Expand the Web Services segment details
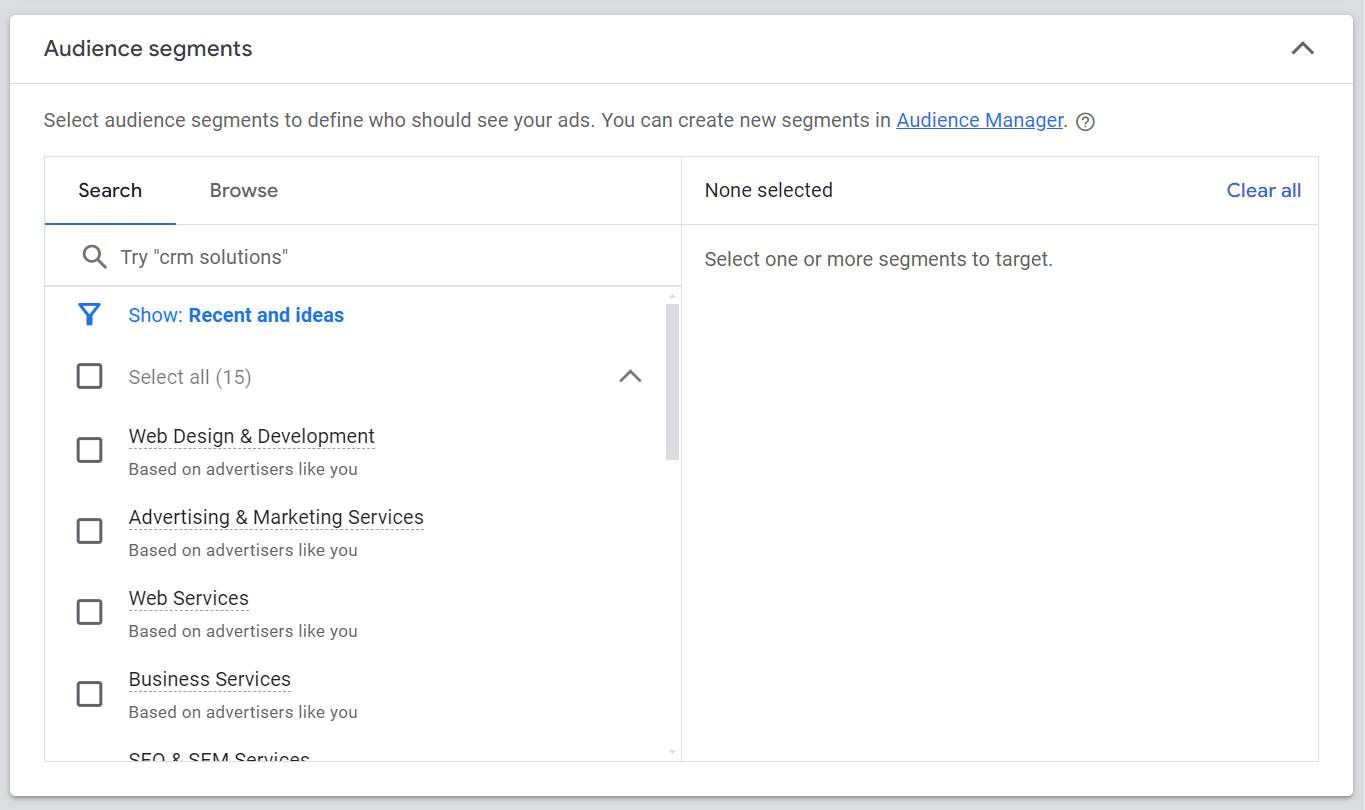The height and width of the screenshot is (810, 1365). click(x=188, y=598)
